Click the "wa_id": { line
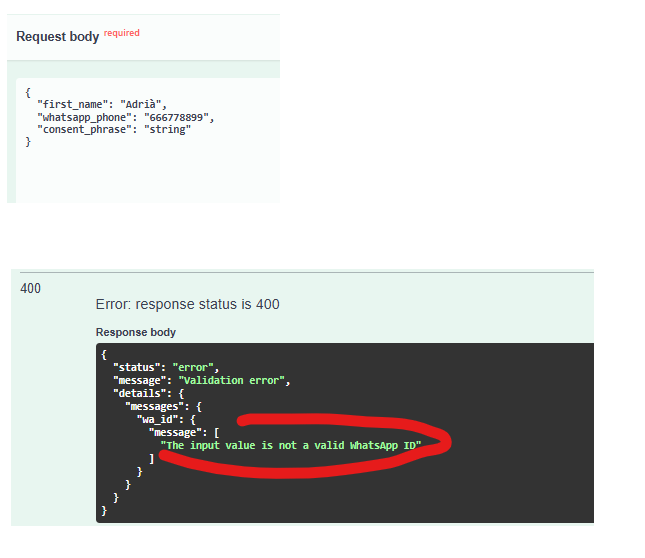The height and width of the screenshot is (558, 645). click(166, 419)
